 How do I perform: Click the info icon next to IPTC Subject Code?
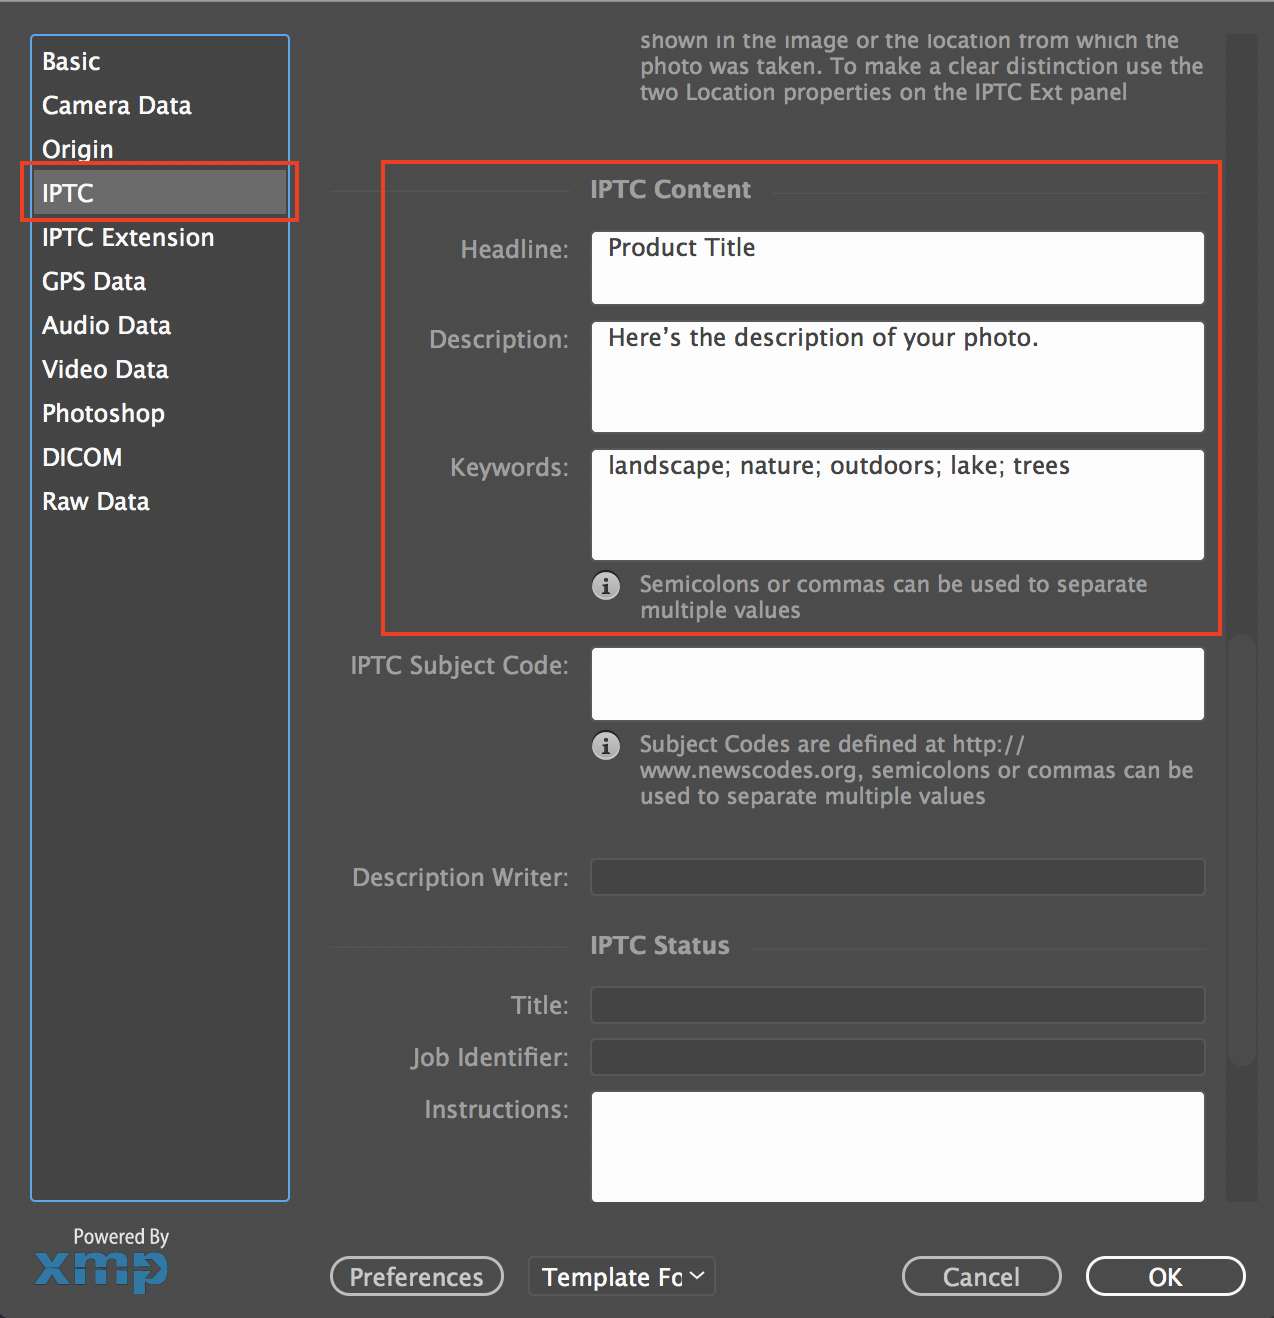606,746
